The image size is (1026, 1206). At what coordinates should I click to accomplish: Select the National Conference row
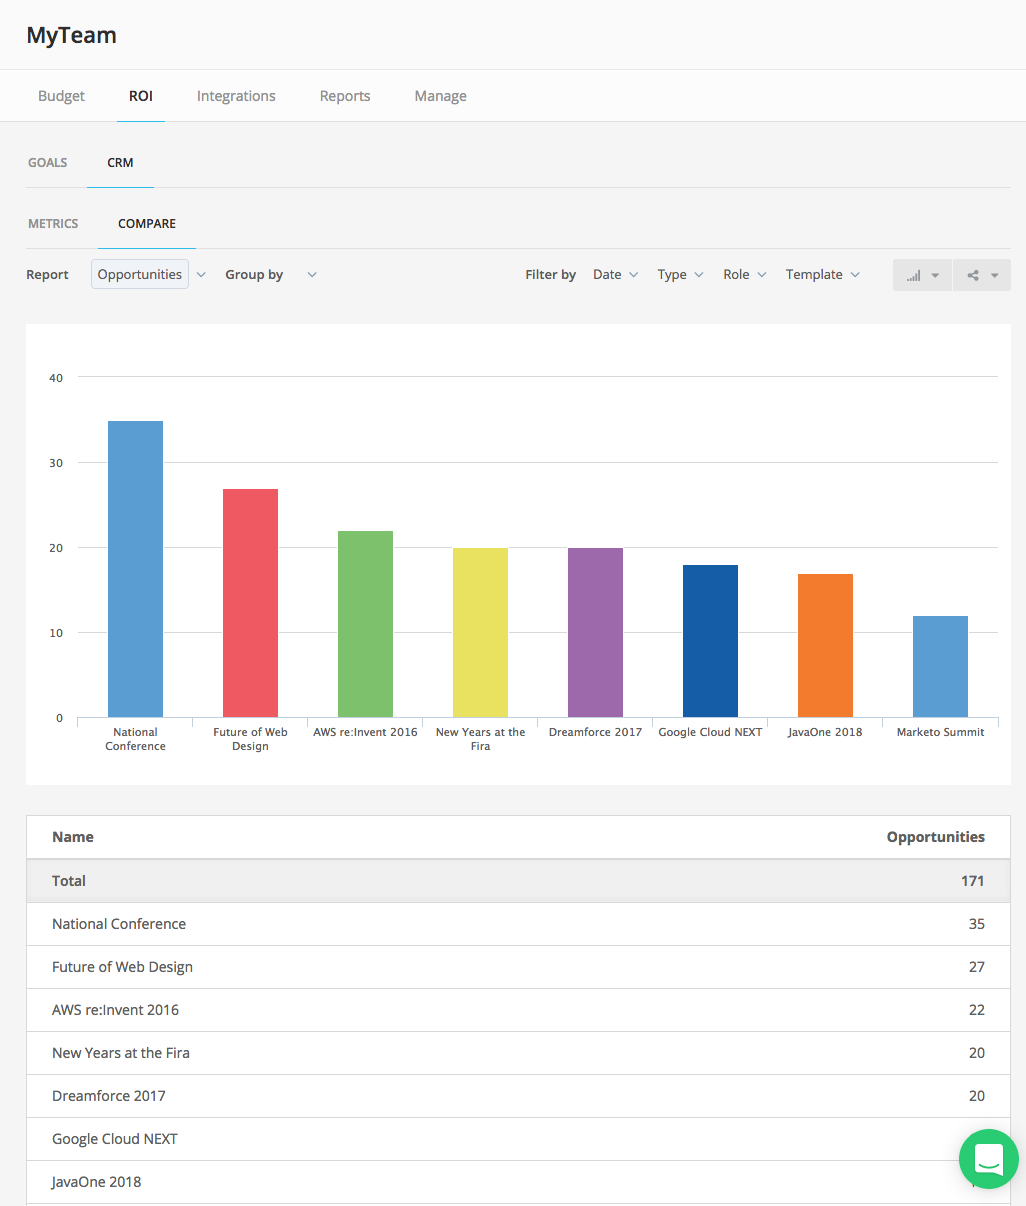pyautogui.click(x=119, y=923)
